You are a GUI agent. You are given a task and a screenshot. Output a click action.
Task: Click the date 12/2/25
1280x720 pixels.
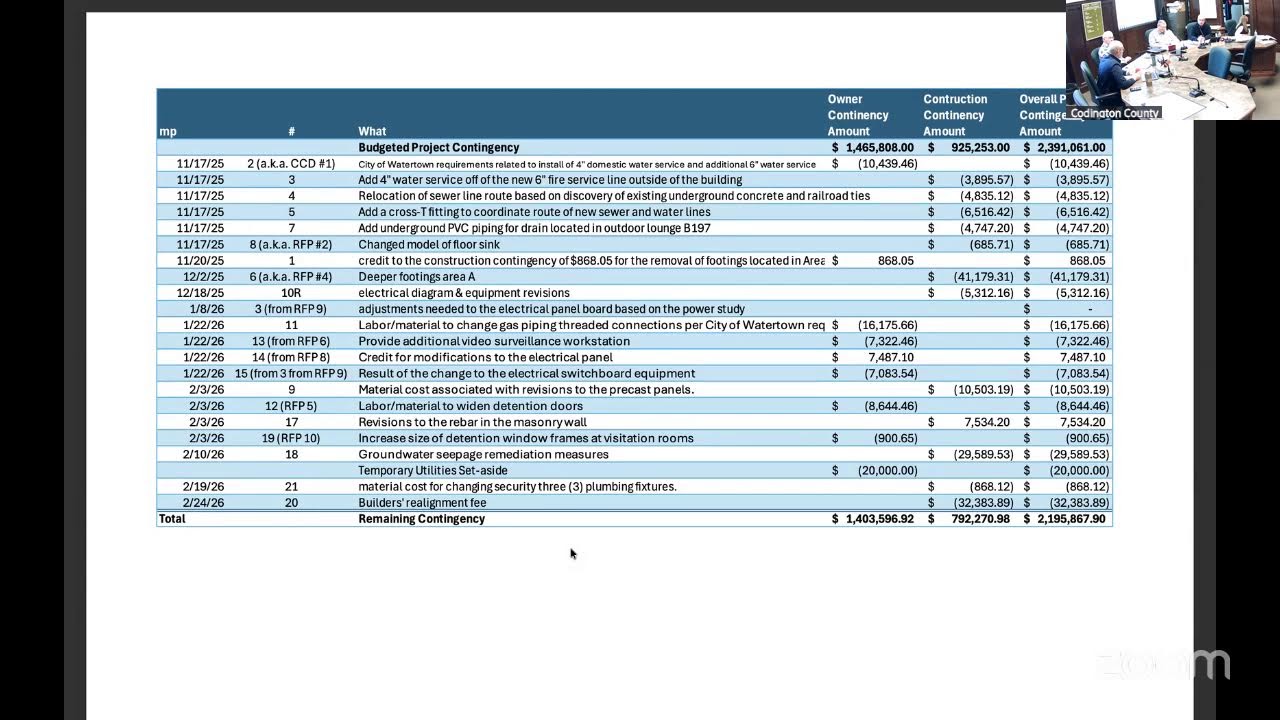204,277
